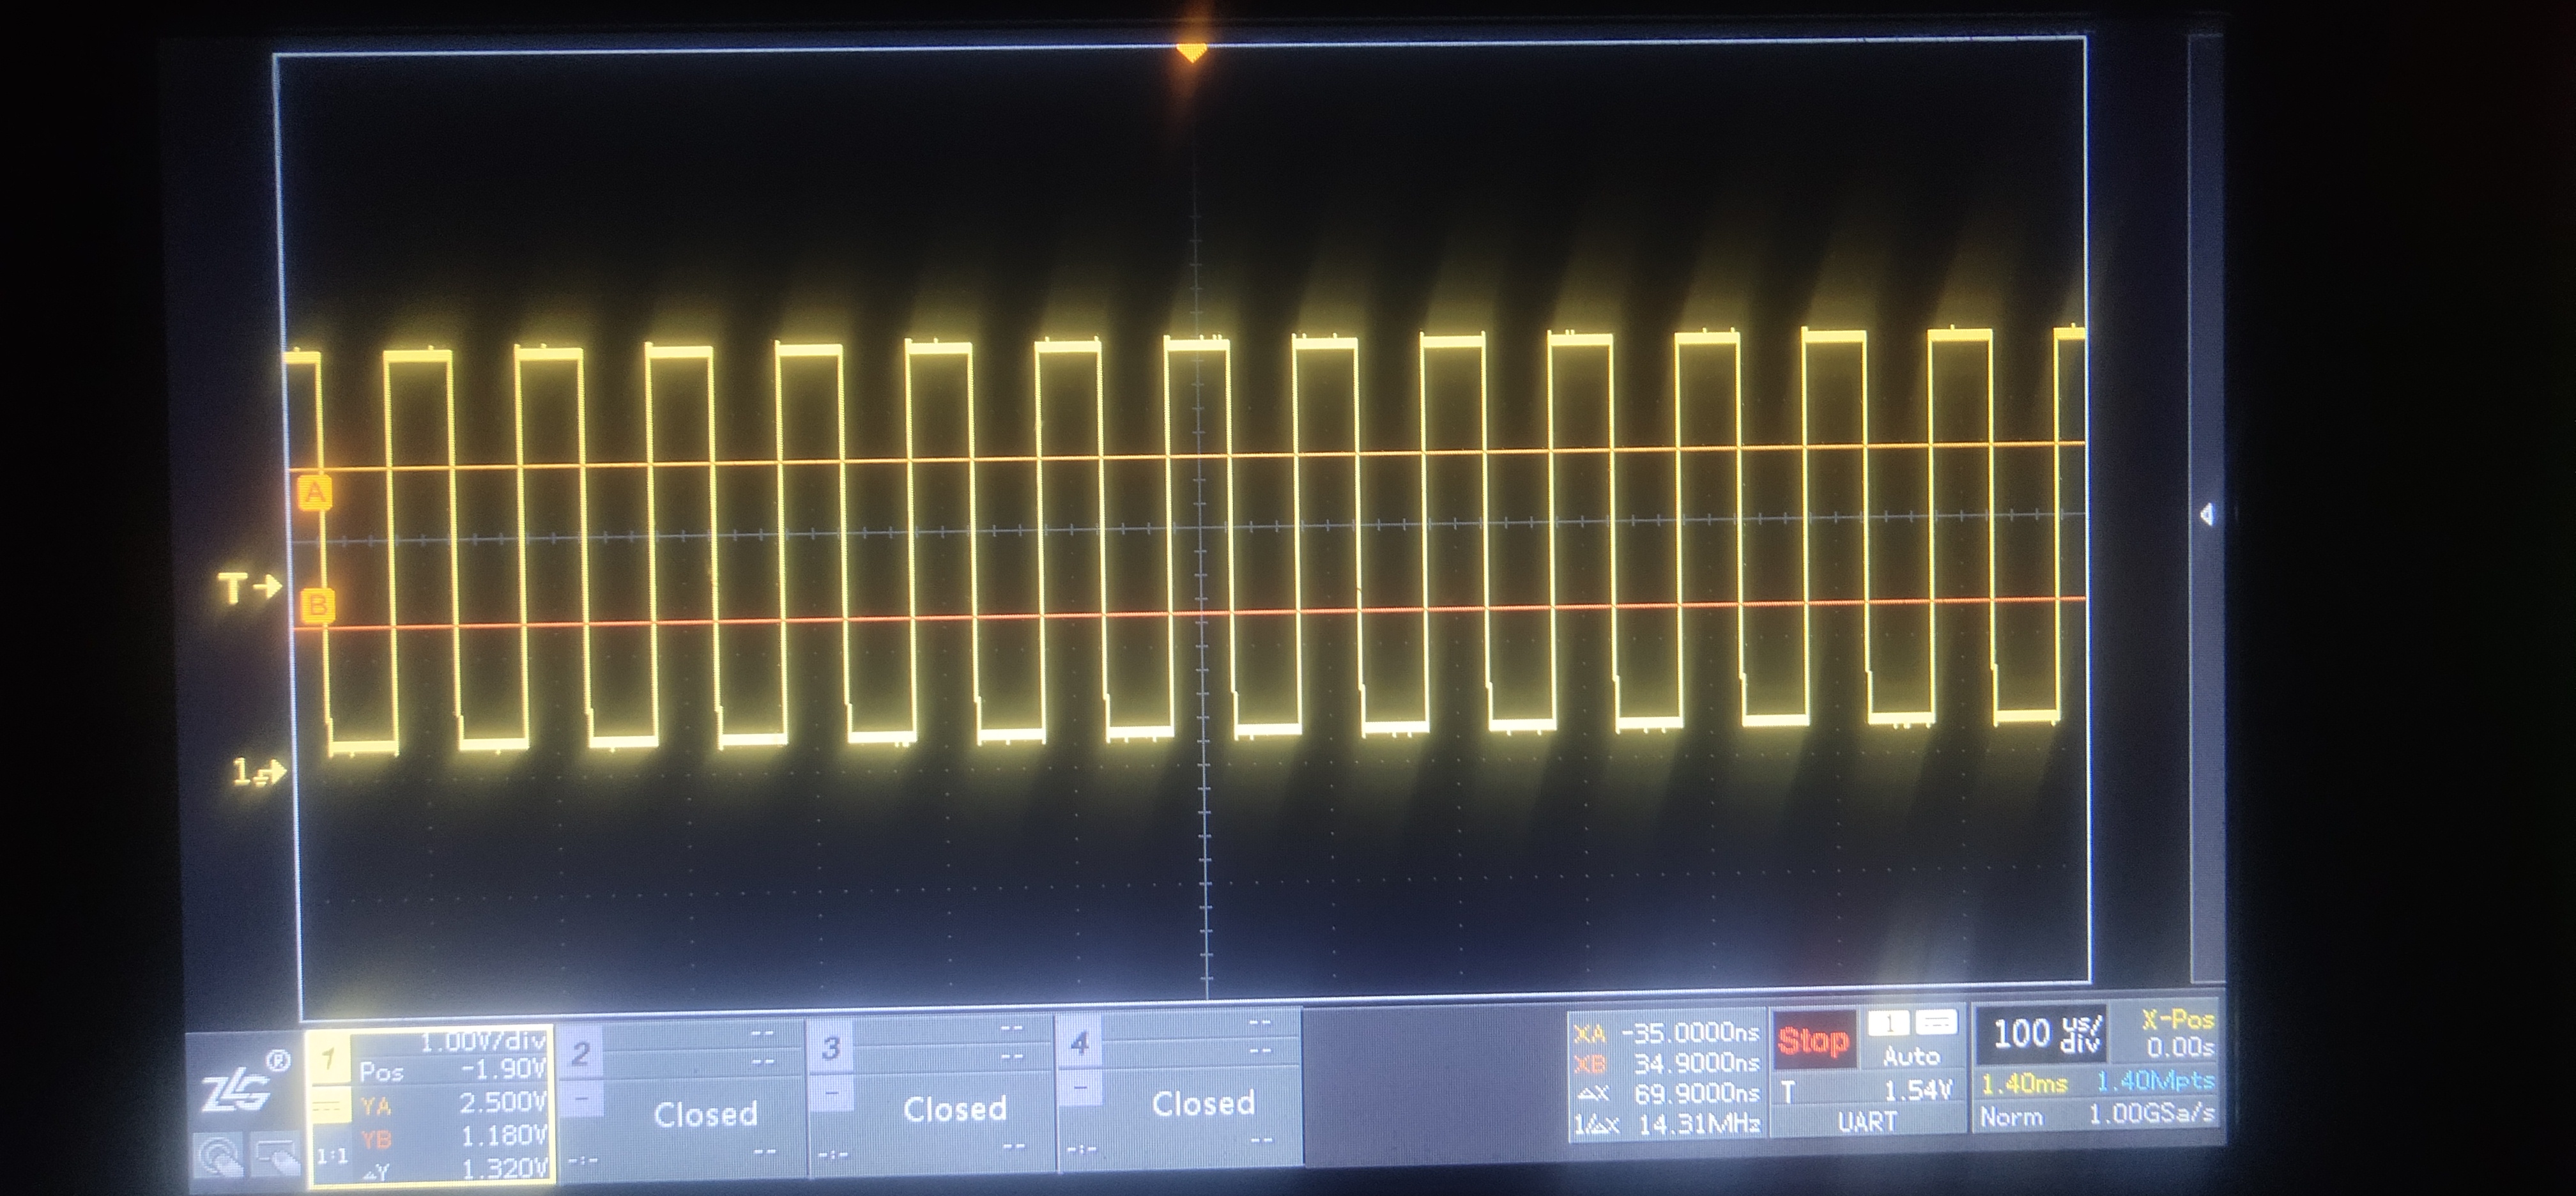This screenshot has height=1196, width=2576.
Task: Select the channel 1 number badge
Action: click(x=329, y=1059)
